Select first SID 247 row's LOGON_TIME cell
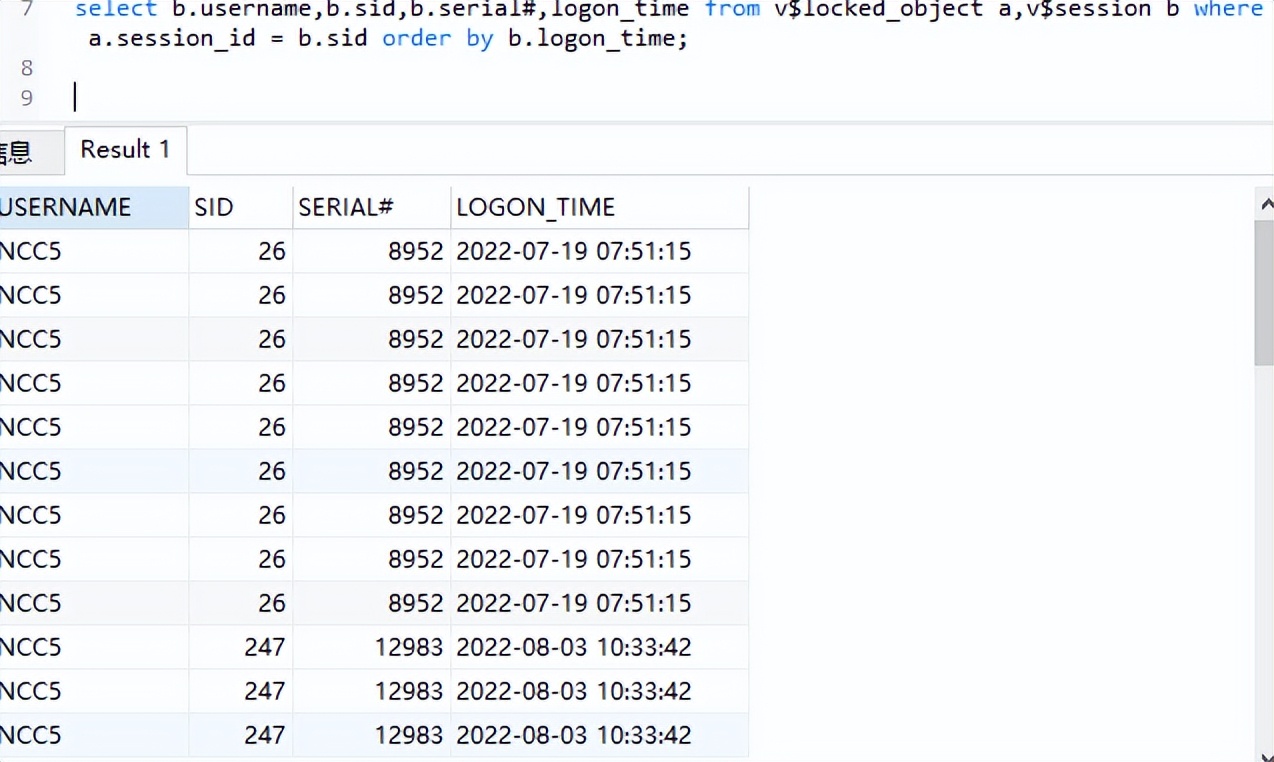1274x762 pixels. [x=599, y=647]
